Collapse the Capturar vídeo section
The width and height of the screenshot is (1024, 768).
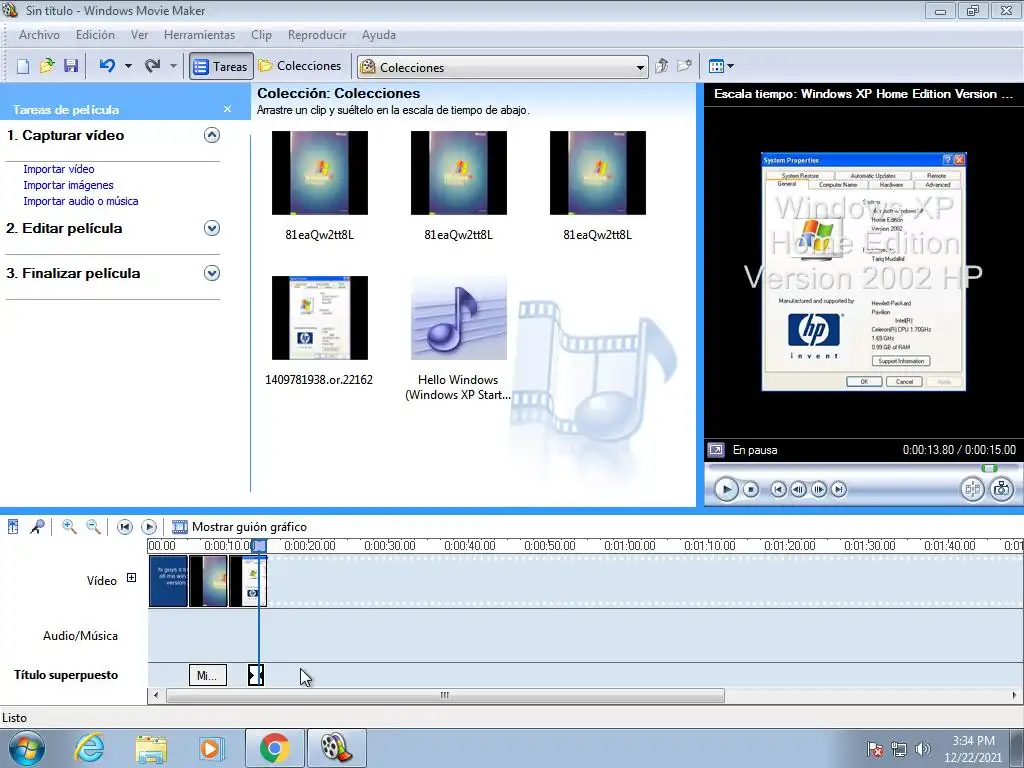pyautogui.click(x=212, y=135)
